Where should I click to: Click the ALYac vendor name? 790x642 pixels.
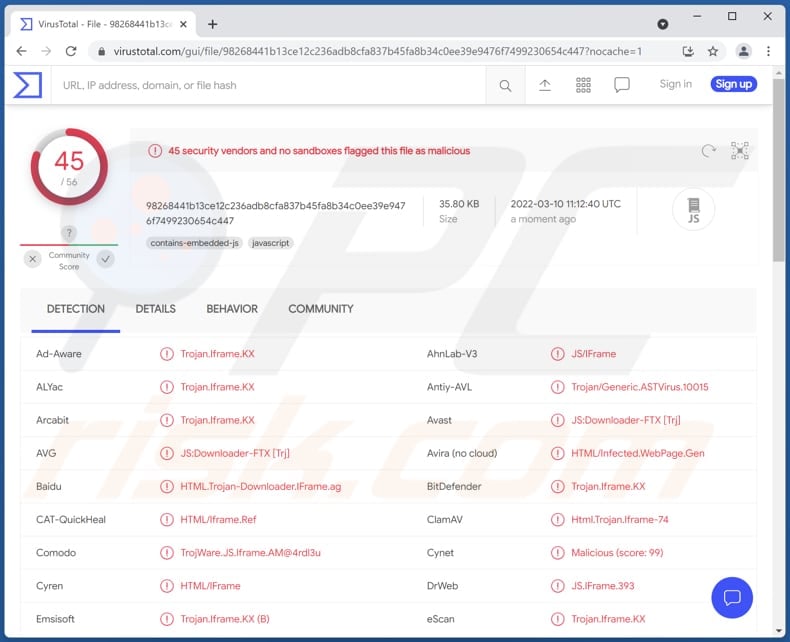(x=49, y=387)
